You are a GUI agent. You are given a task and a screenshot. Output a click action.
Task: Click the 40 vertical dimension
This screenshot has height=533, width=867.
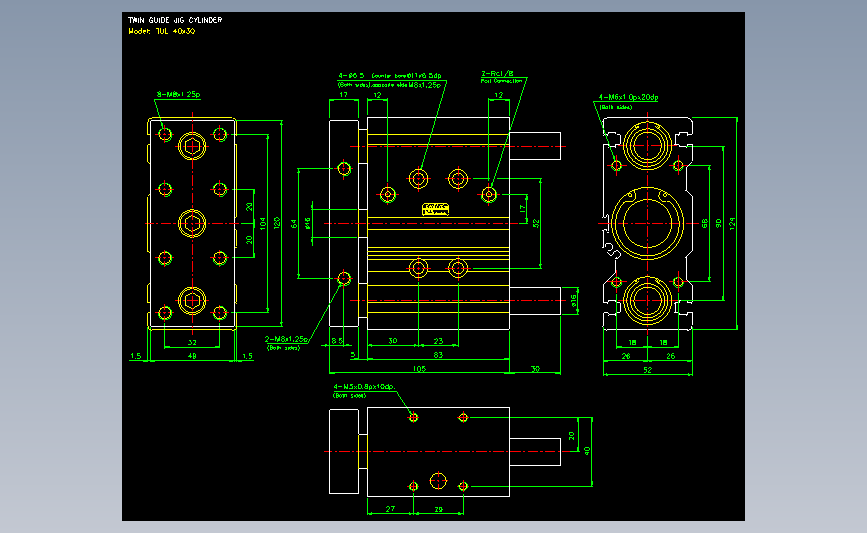click(x=587, y=451)
